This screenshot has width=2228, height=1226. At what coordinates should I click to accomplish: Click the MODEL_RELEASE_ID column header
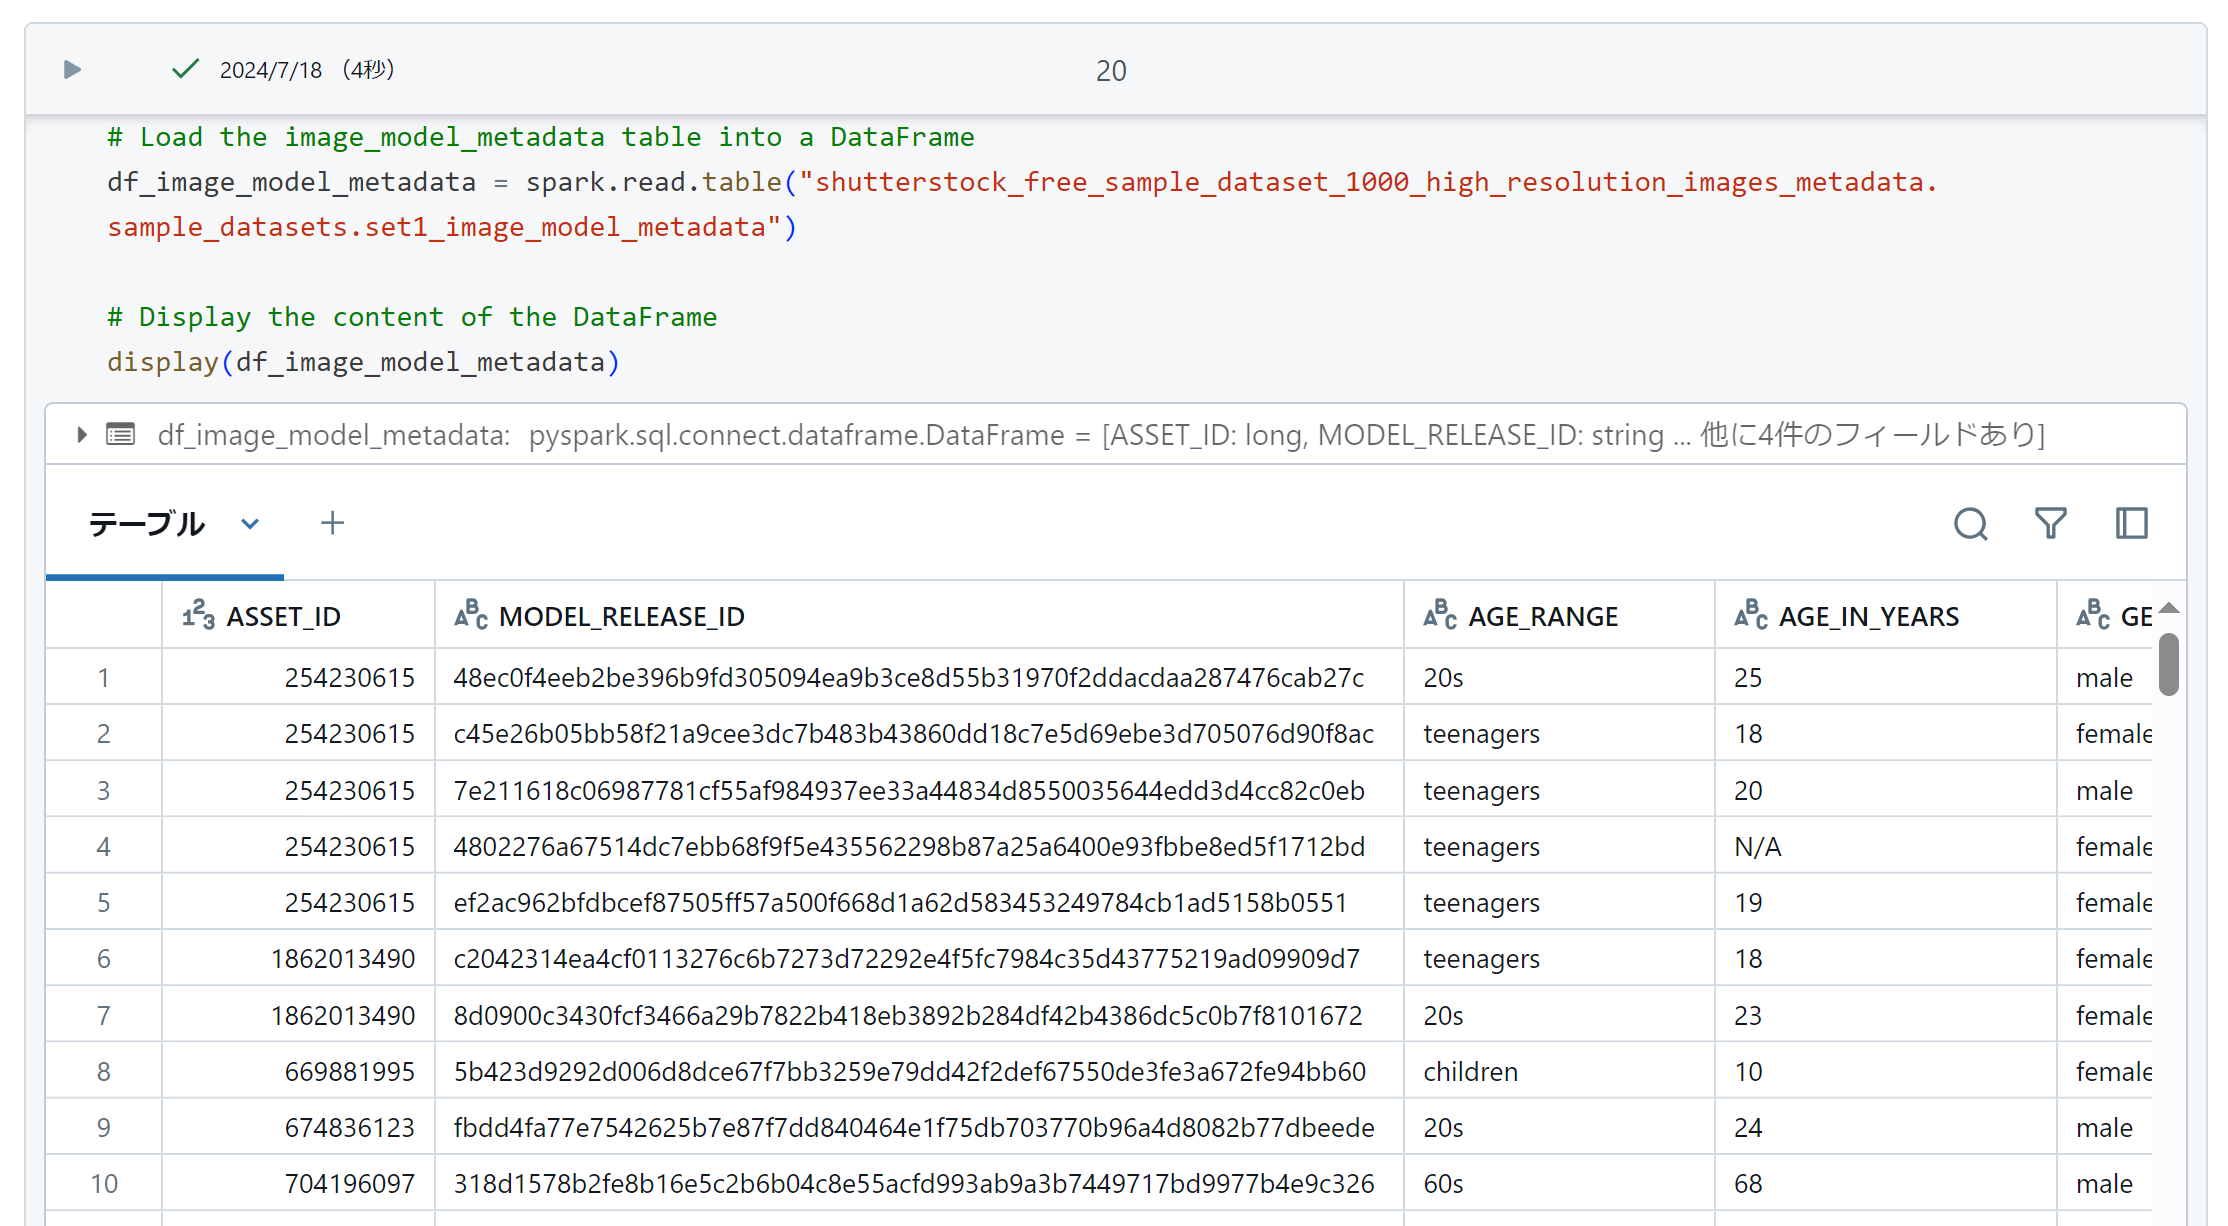(x=621, y=616)
